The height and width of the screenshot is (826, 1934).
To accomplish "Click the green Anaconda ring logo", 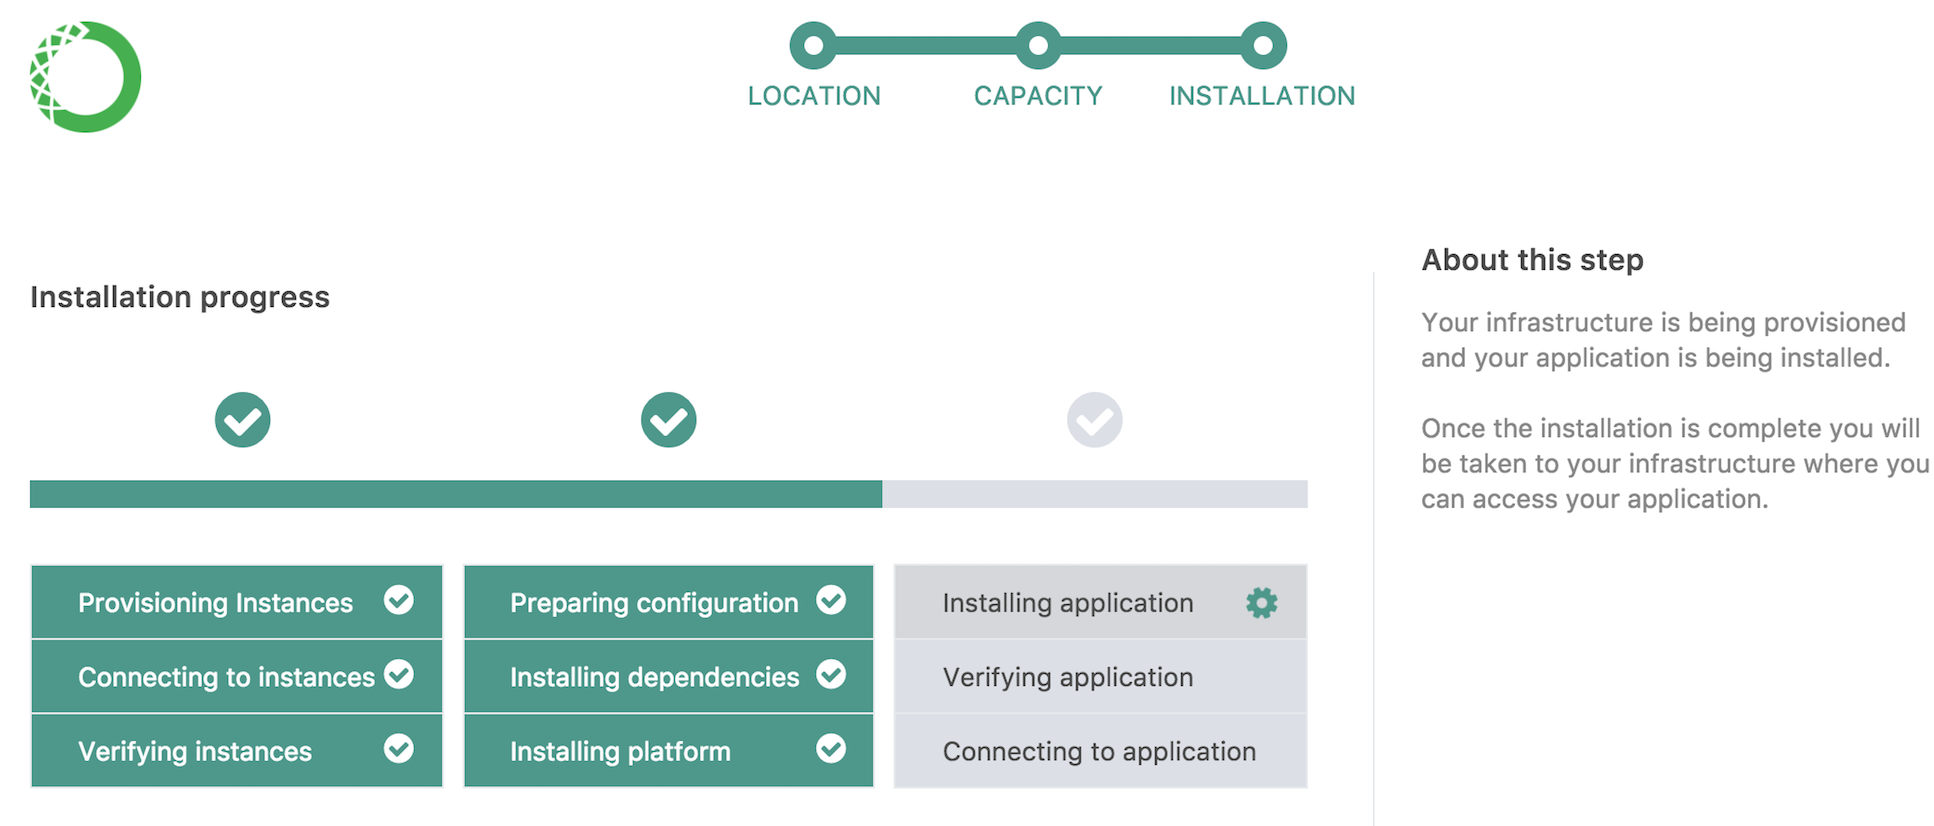I will tap(85, 77).
